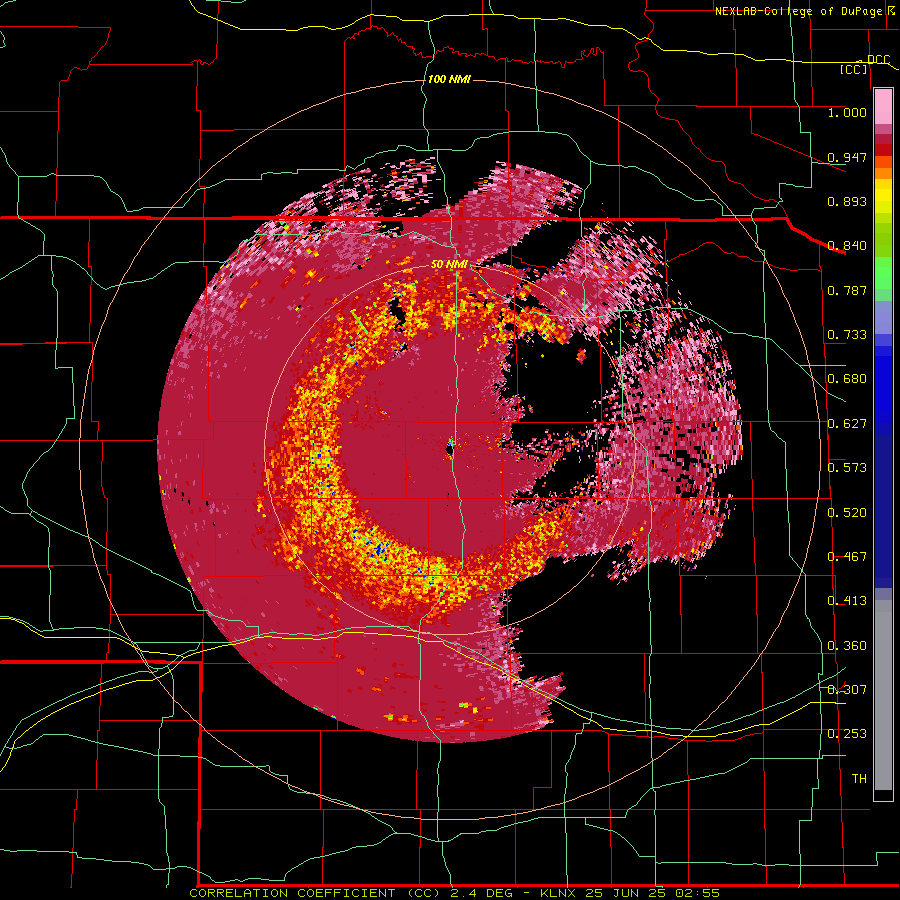Click the 0.627 scale value
Screen dimensions: 900x900
tap(847, 424)
